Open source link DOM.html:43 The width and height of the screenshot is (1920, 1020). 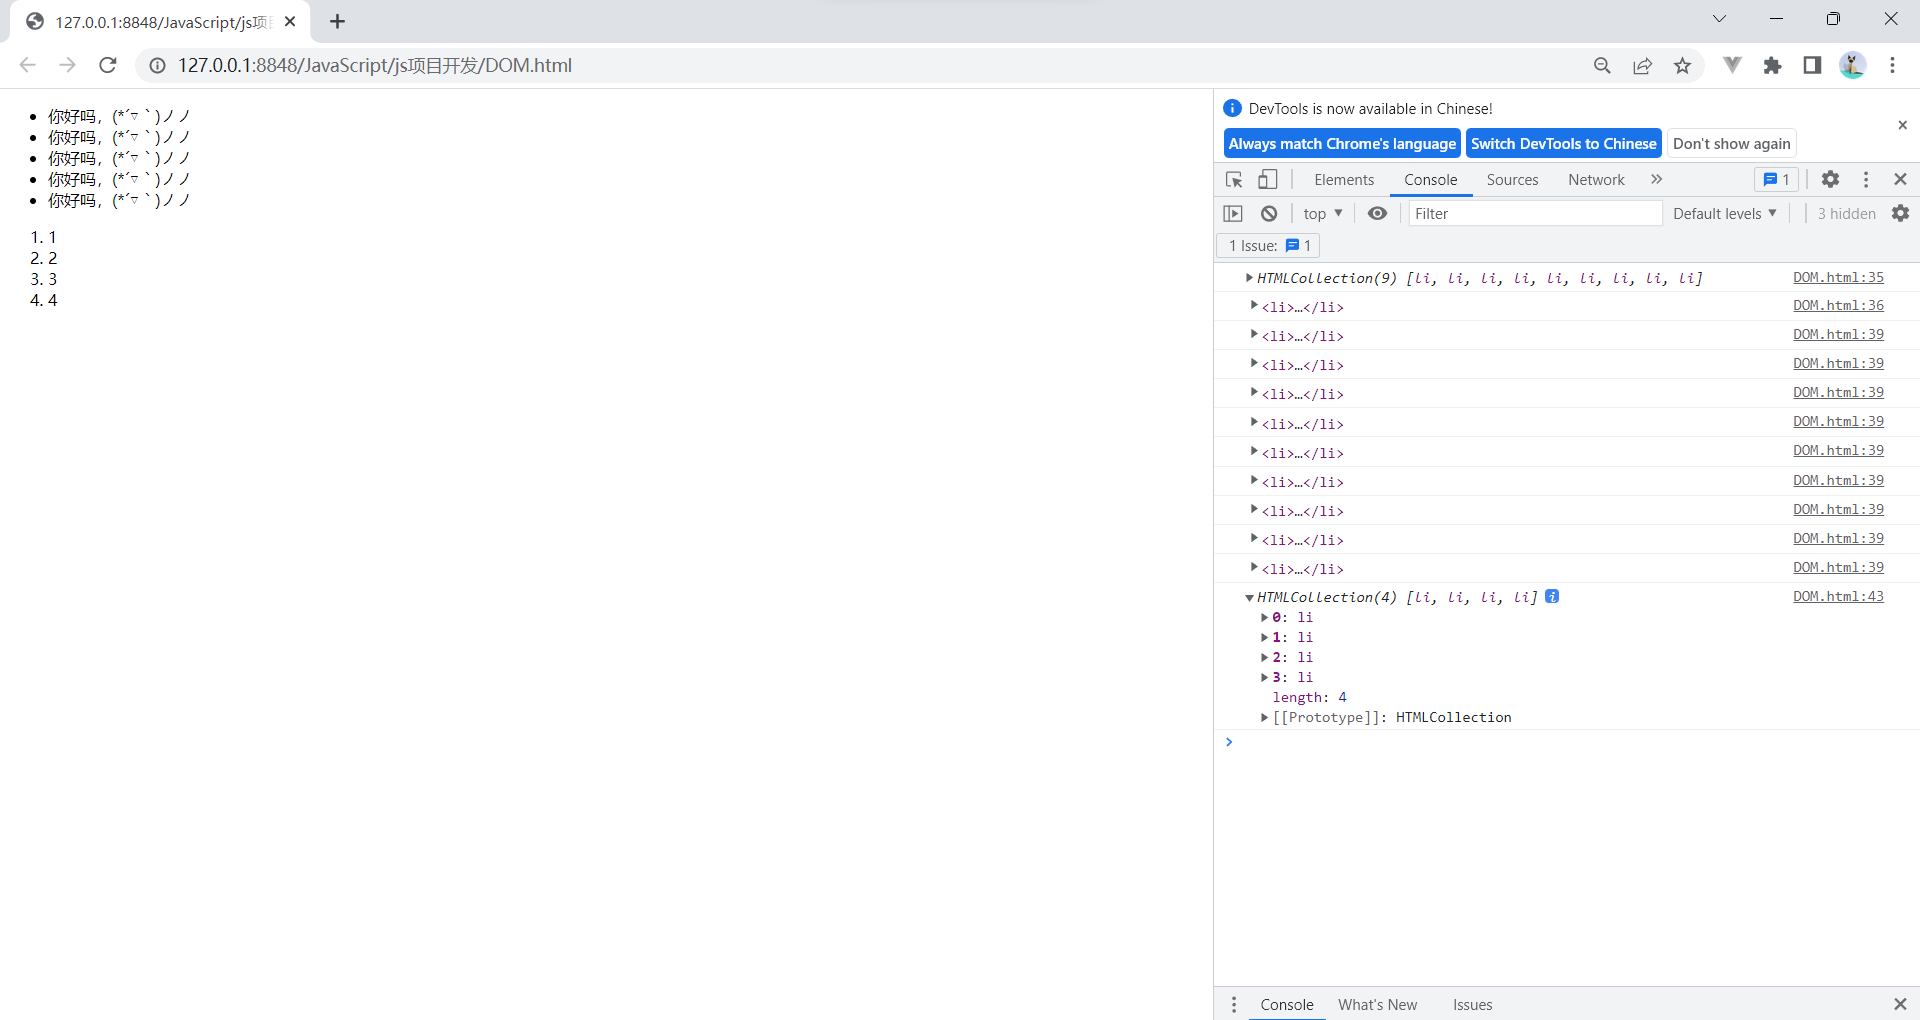pos(1838,596)
